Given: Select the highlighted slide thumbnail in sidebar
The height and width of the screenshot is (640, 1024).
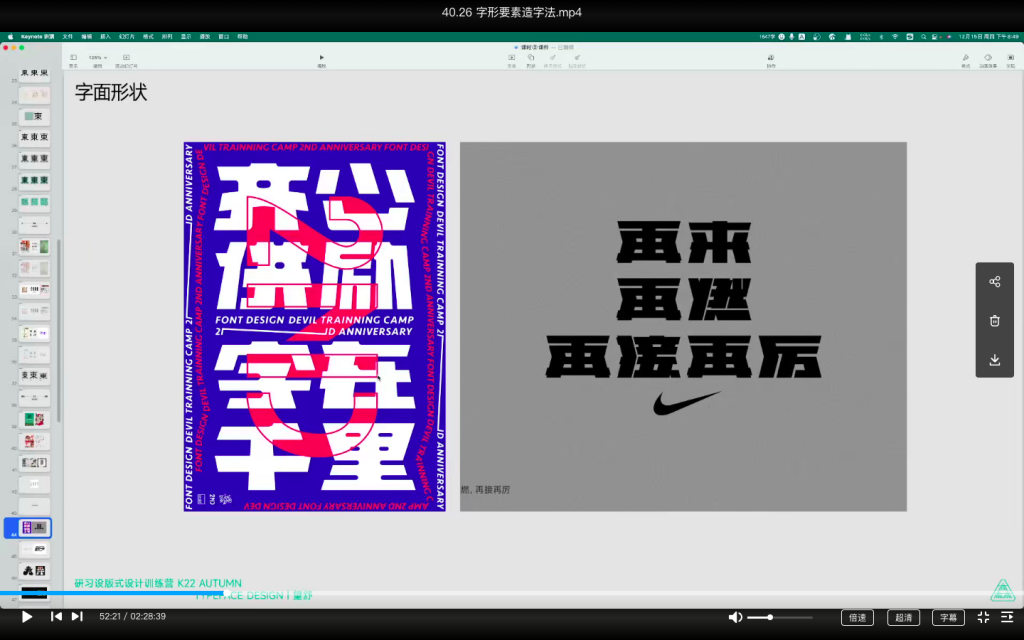Looking at the screenshot, I should 34,527.
